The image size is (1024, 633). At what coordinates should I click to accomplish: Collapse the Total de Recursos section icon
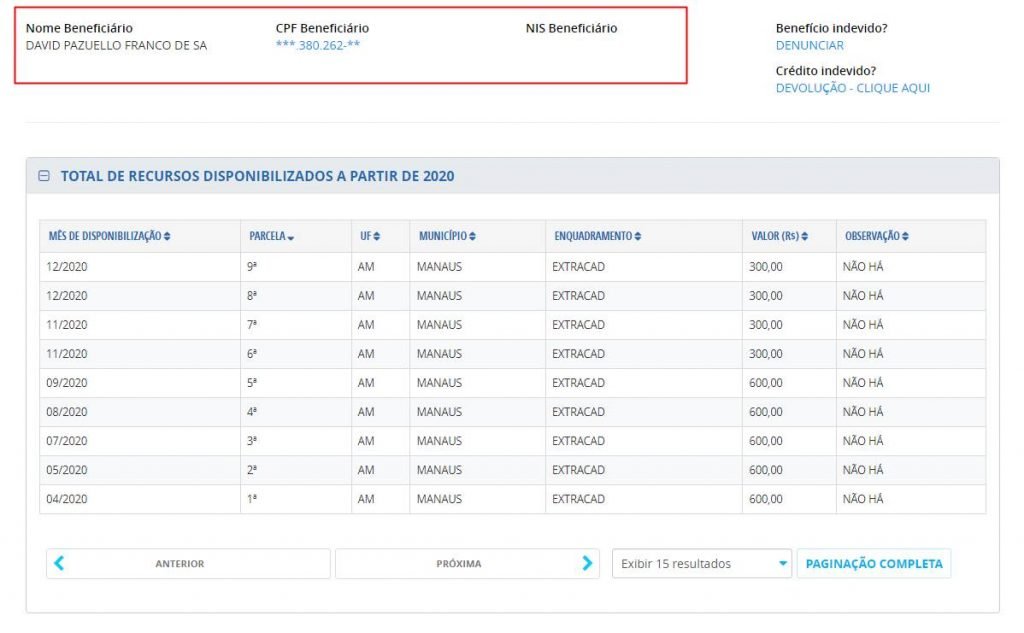[44, 176]
